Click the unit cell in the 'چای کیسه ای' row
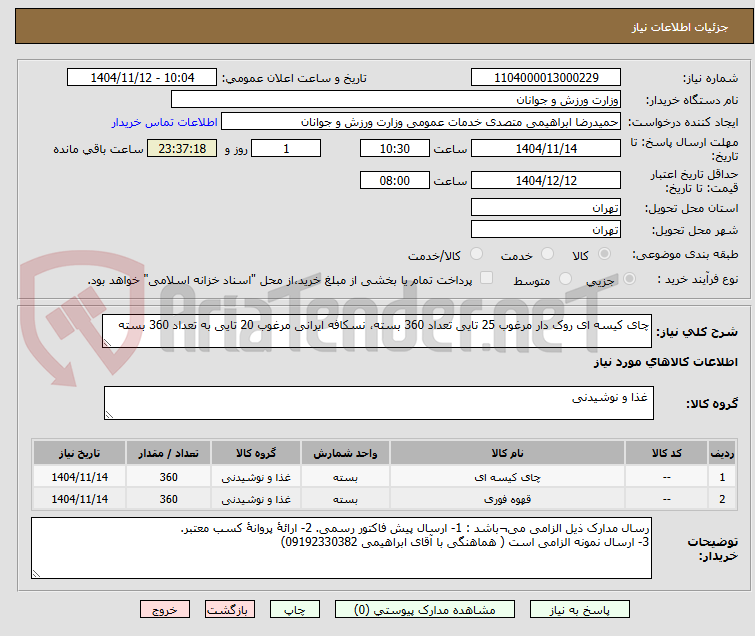The height and width of the screenshot is (636, 755). pos(345,477)
